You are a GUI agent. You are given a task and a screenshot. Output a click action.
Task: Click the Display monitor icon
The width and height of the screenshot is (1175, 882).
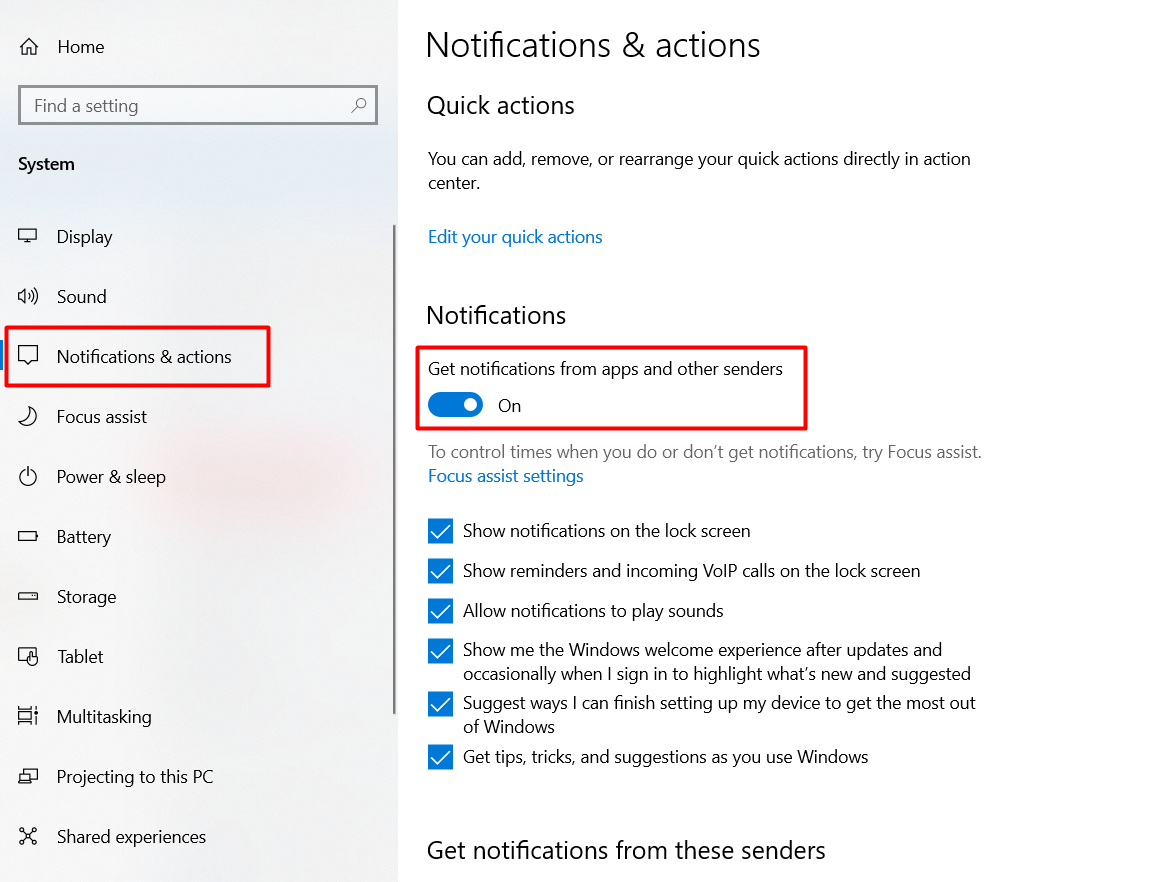(28, 236)
